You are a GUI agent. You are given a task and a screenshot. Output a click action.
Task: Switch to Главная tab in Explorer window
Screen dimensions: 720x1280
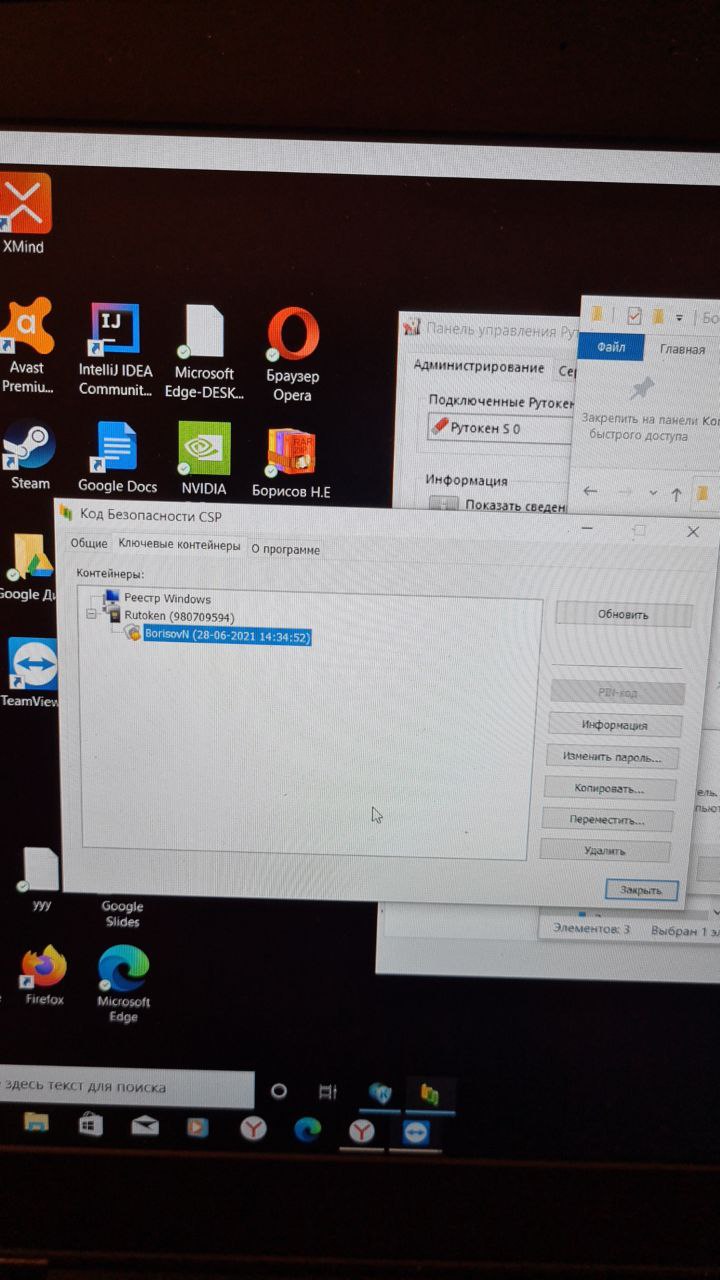click(x=682, y=349)
